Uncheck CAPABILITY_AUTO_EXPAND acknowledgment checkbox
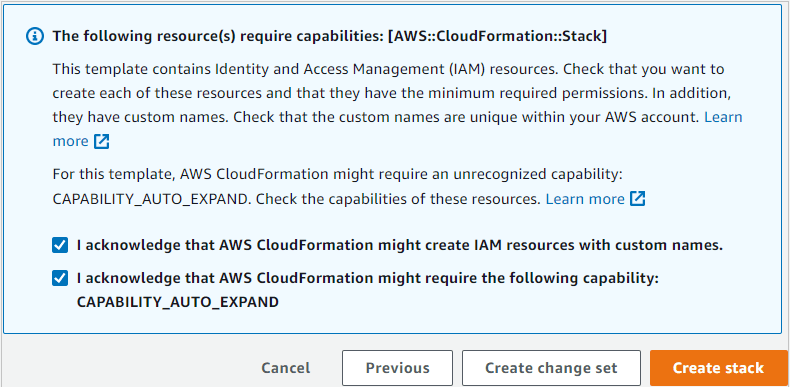Viewport: 790px width, 387px height. coord(60,278)
